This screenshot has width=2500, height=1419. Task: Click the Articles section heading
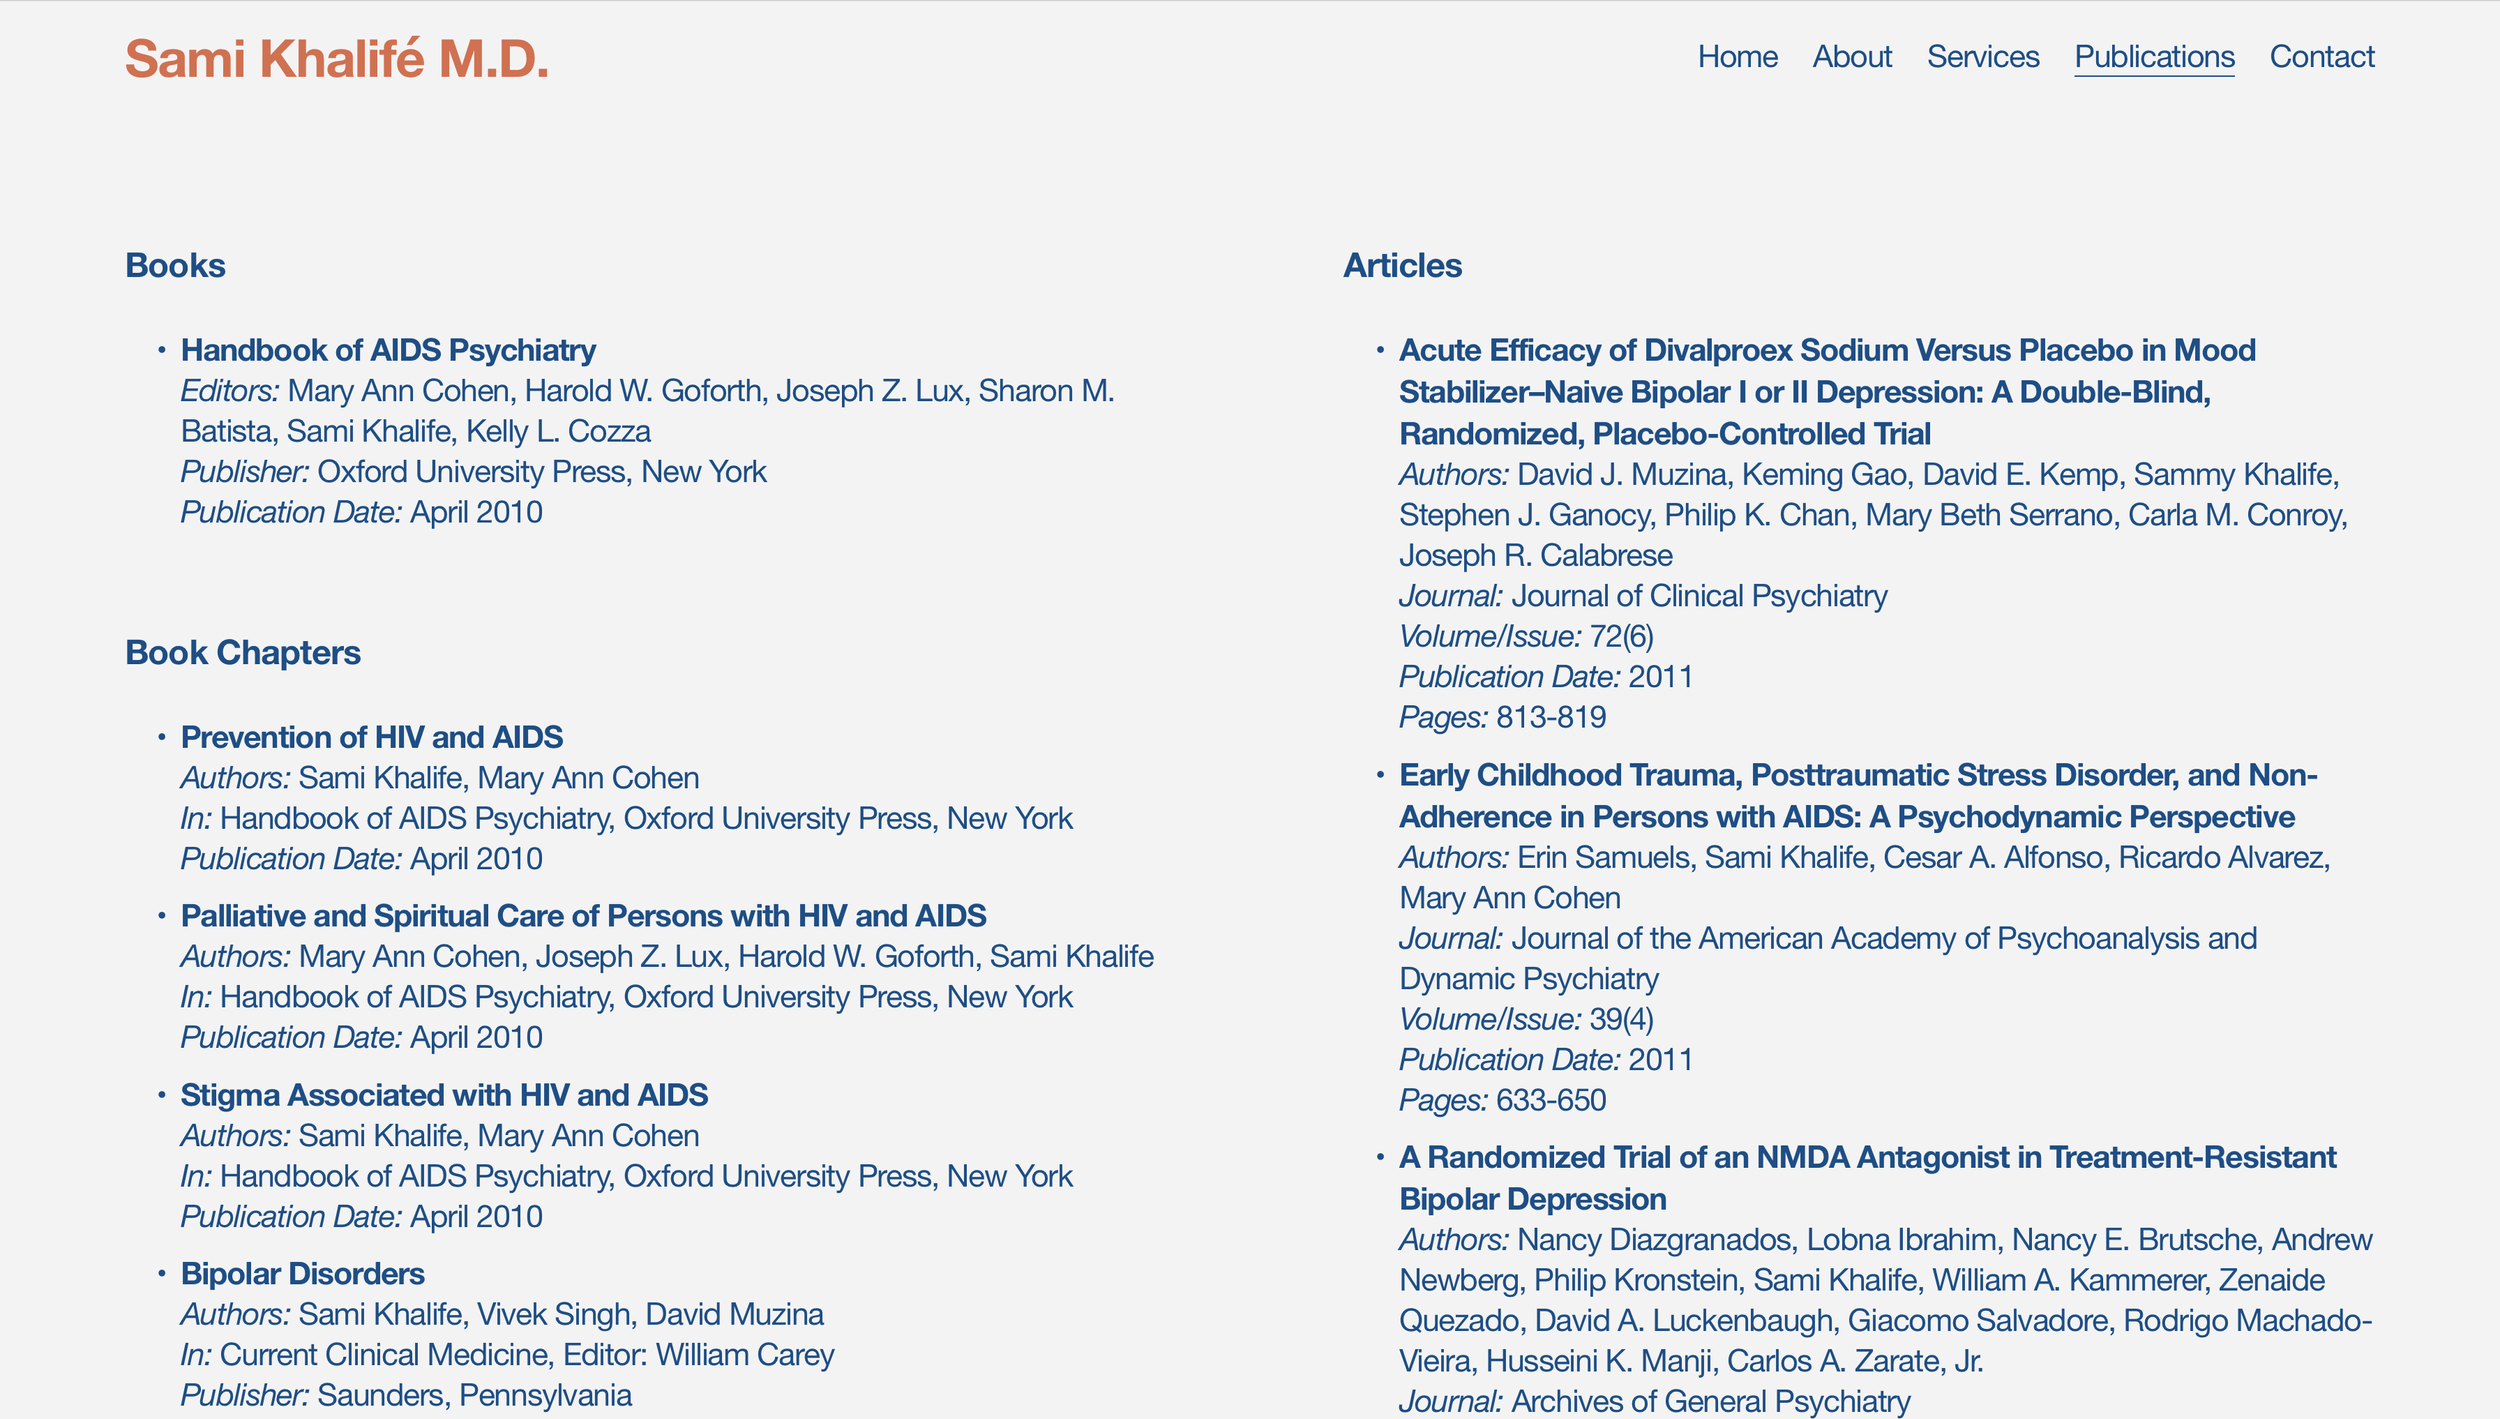(1402, 265)
